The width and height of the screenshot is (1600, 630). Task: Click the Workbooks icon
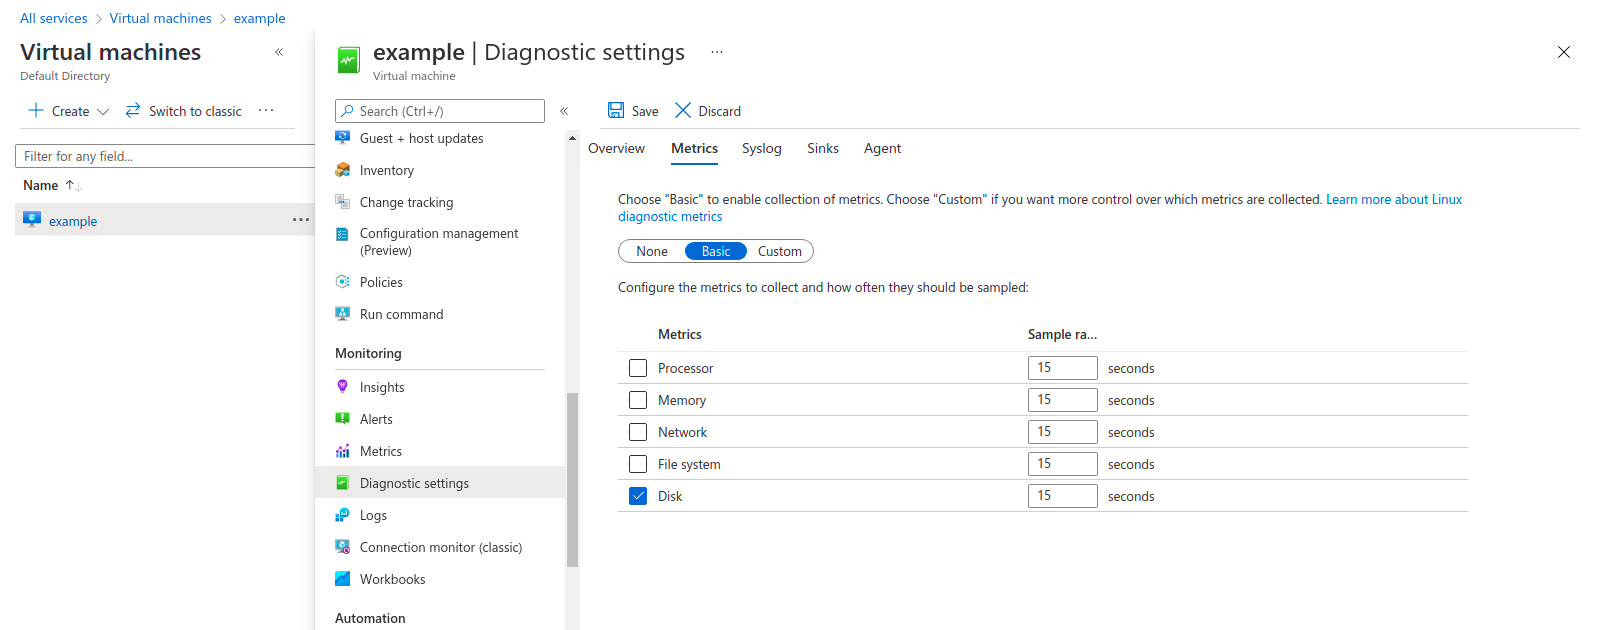coord(343,579)
